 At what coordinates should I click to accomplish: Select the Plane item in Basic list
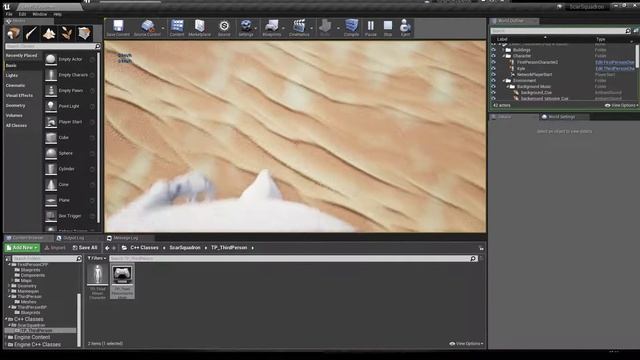click(69, 200)
